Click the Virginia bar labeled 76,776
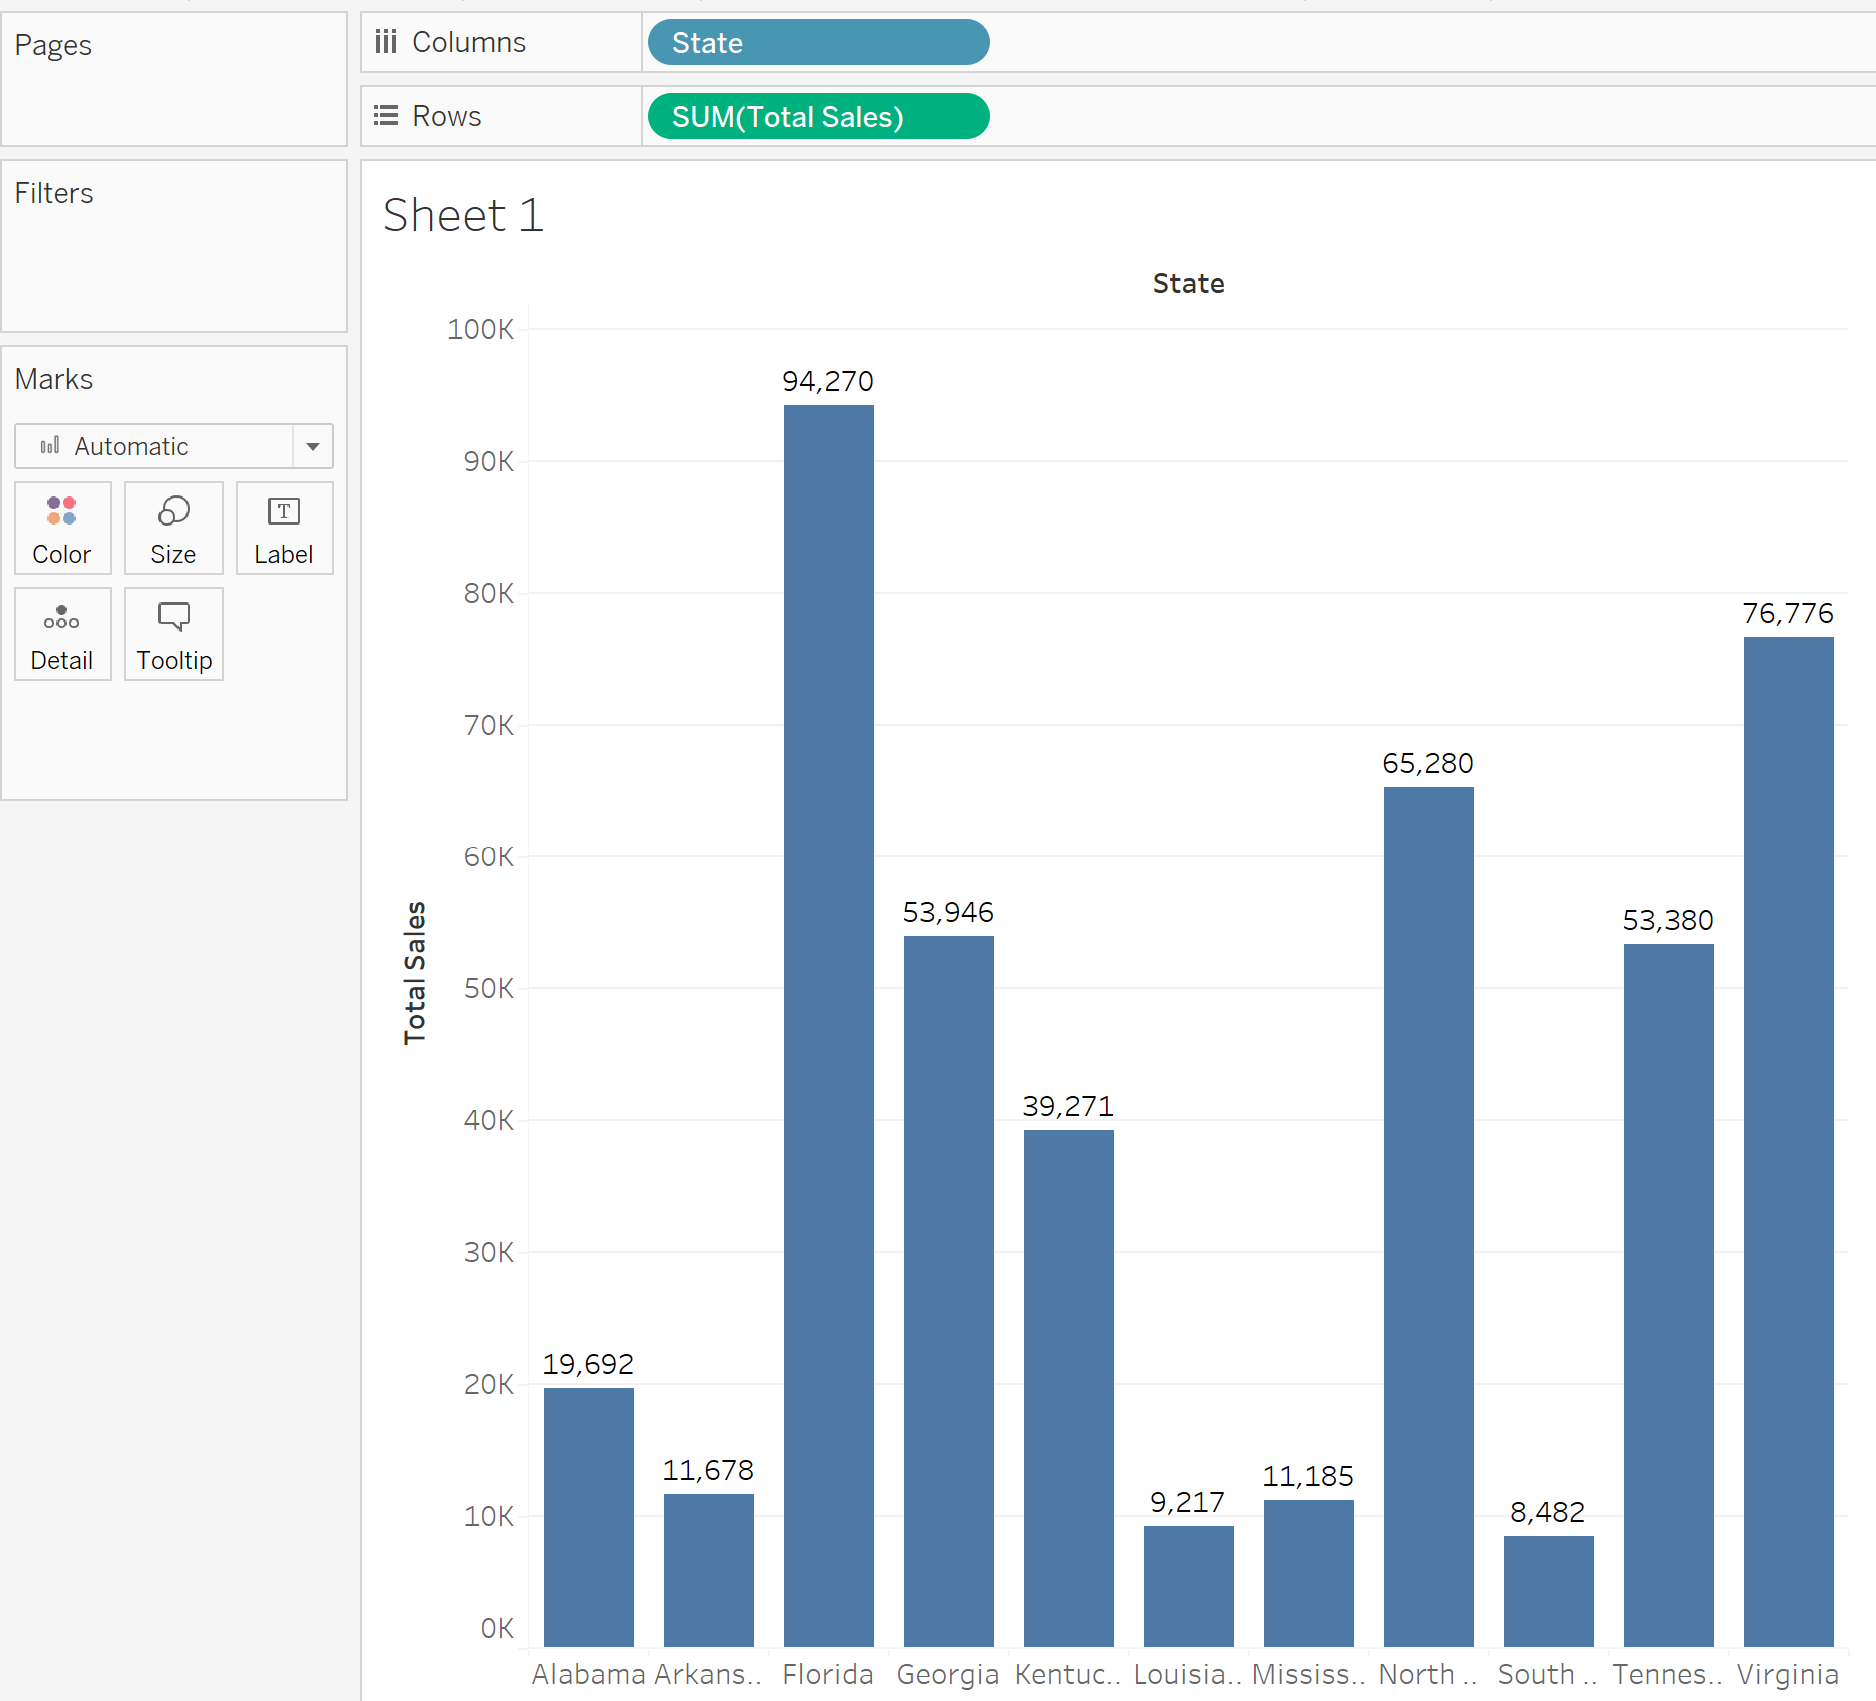This screenshot has height=1701, width=1876. point(1788,1140)
